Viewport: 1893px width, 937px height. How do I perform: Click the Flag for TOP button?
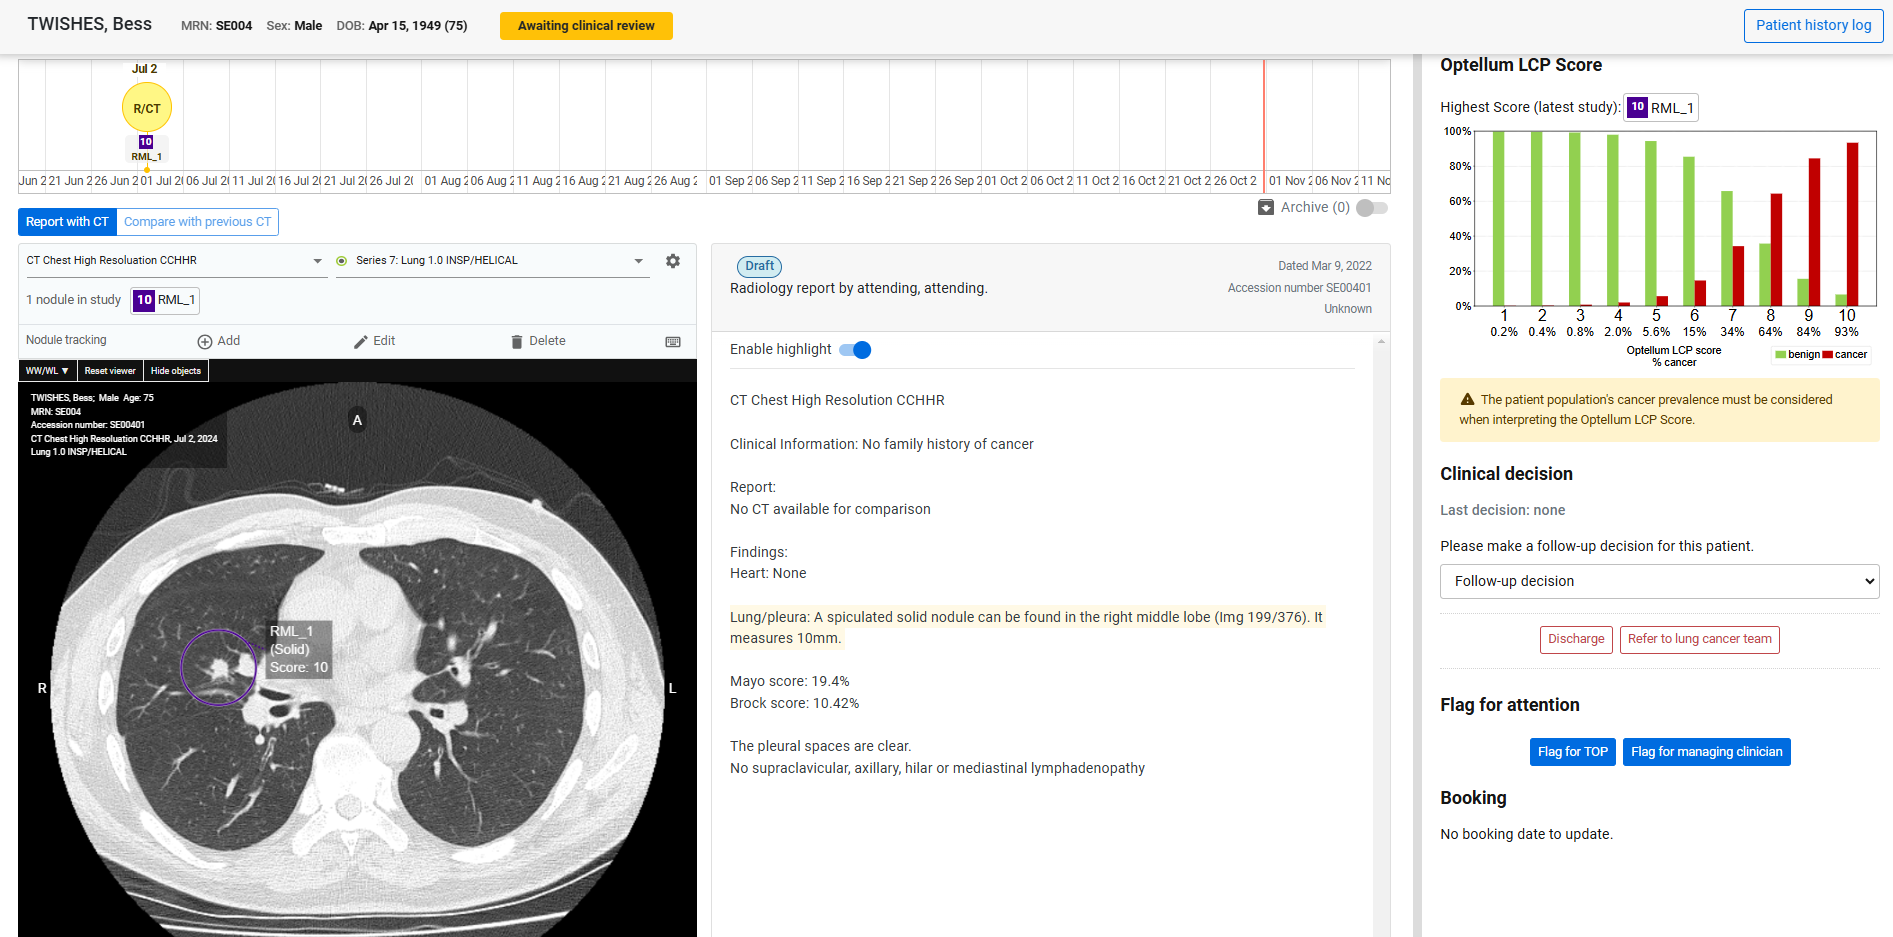(1572, 752)
